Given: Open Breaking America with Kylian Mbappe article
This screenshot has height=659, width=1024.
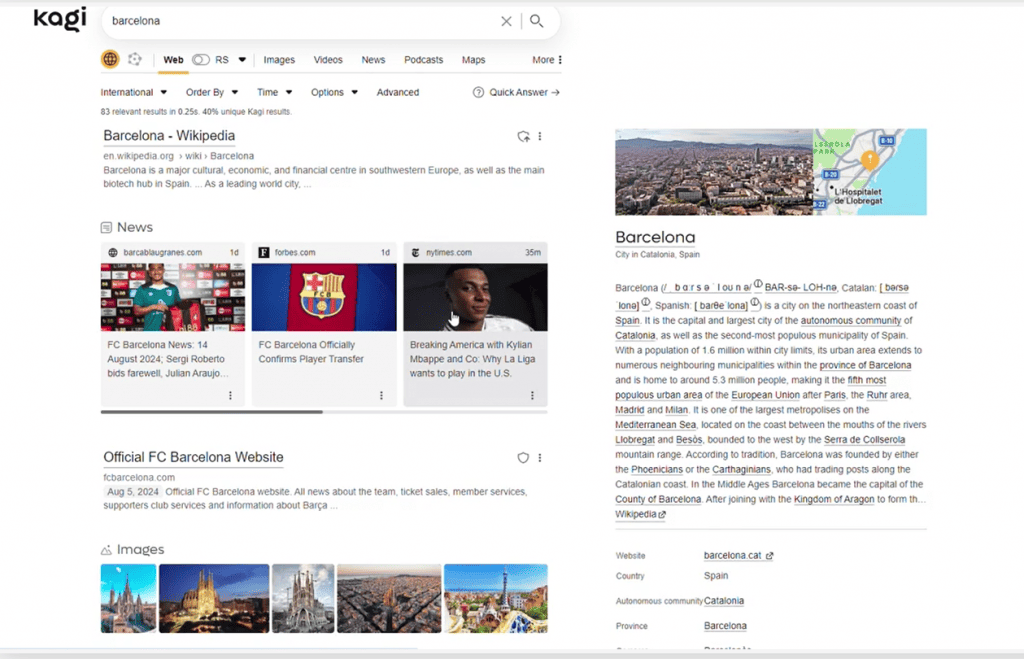Looking at the screenshot, I should (x=472, y=359).
